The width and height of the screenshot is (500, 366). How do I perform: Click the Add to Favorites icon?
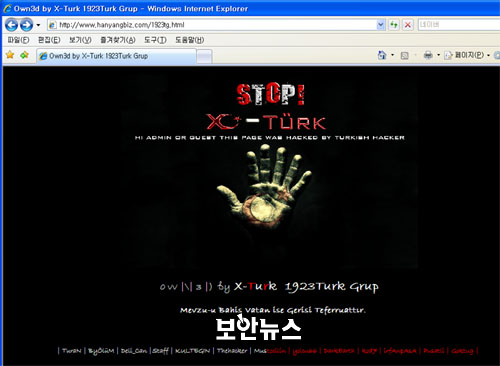24,55
